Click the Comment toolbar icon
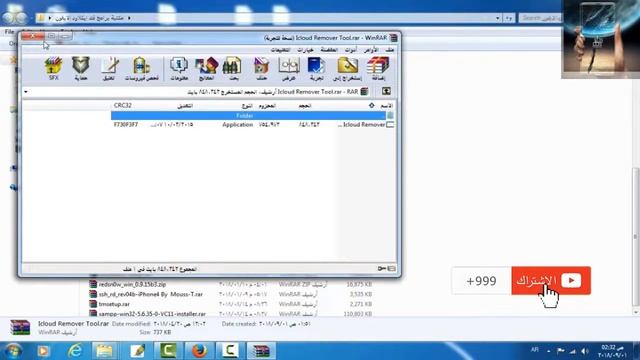The height and width of the screenshot is (360, 640). [x=109, y=69]
